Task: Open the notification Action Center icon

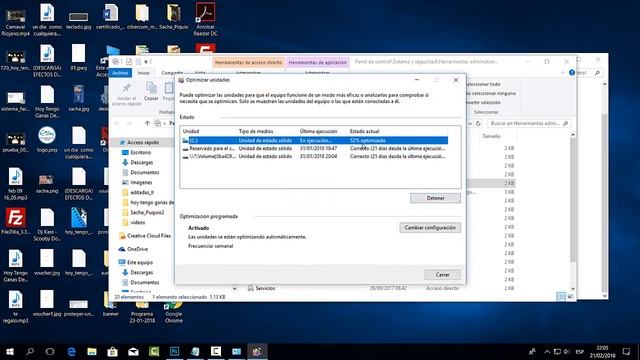Action: (x=627, y=351)
